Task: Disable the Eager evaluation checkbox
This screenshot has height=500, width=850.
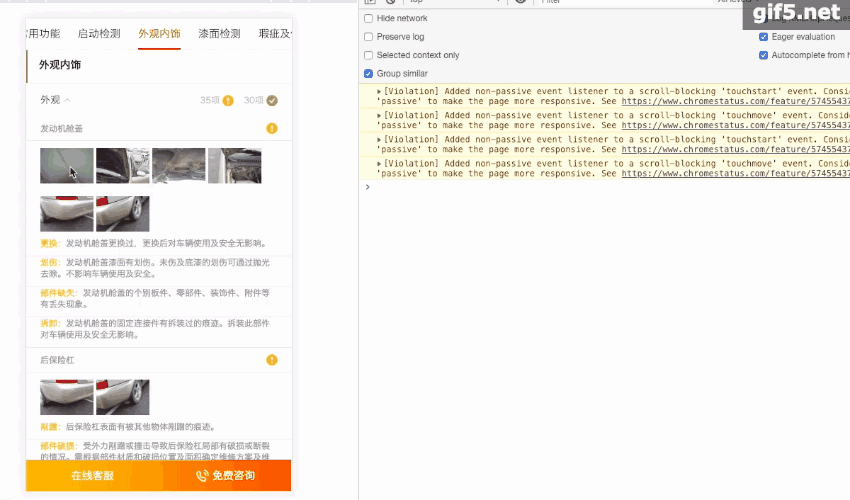Action: pyautogui.click(x=763, y=37)
